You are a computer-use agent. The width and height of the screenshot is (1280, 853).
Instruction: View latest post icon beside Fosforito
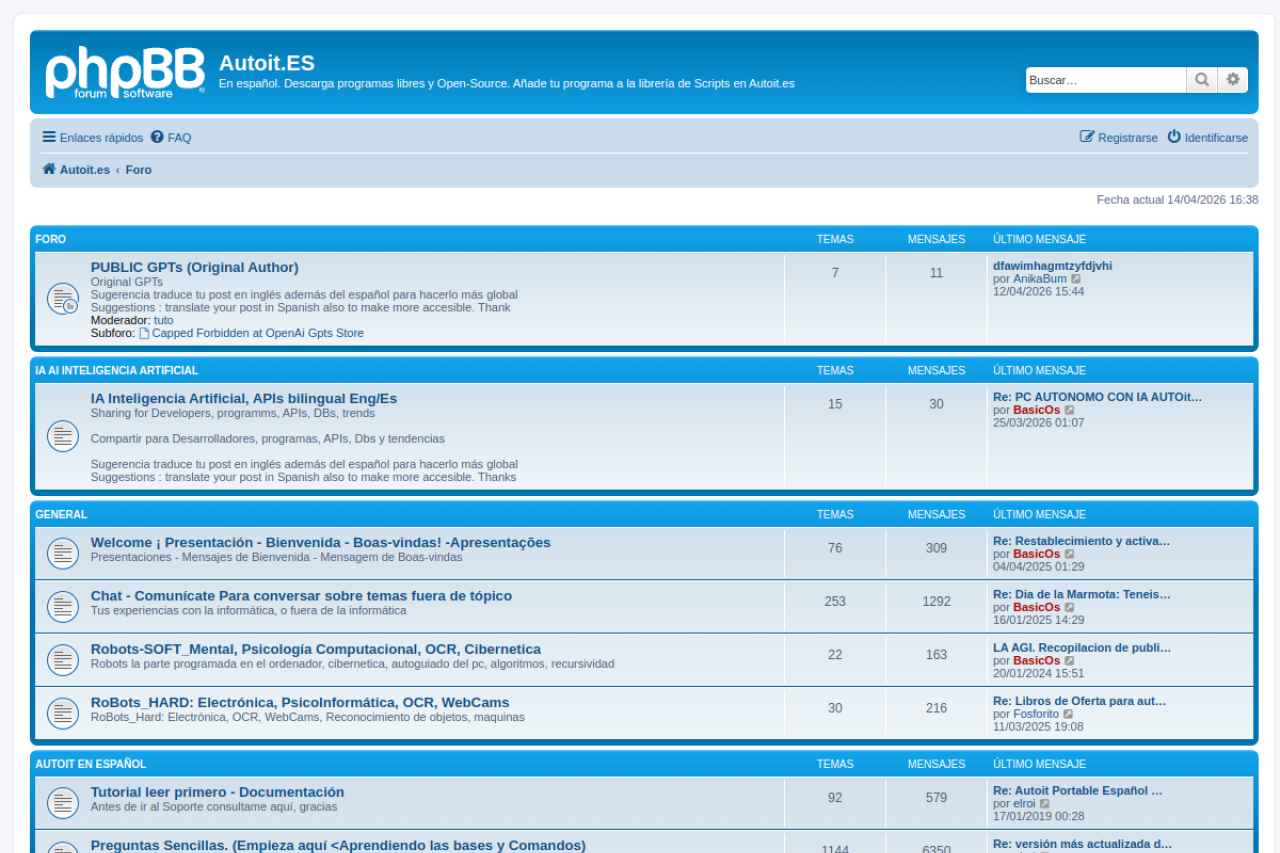[x=1068, y=715]
